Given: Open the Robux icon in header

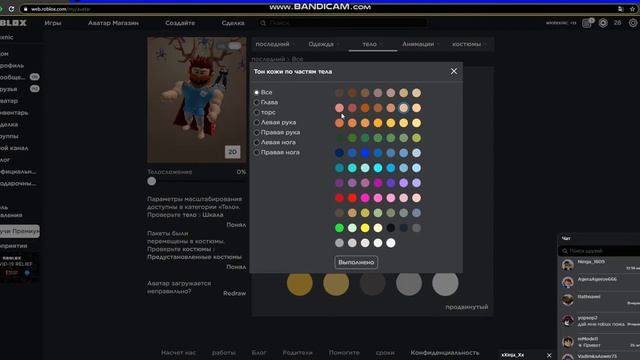Looking at the screenshot, I should click(603, 23).
